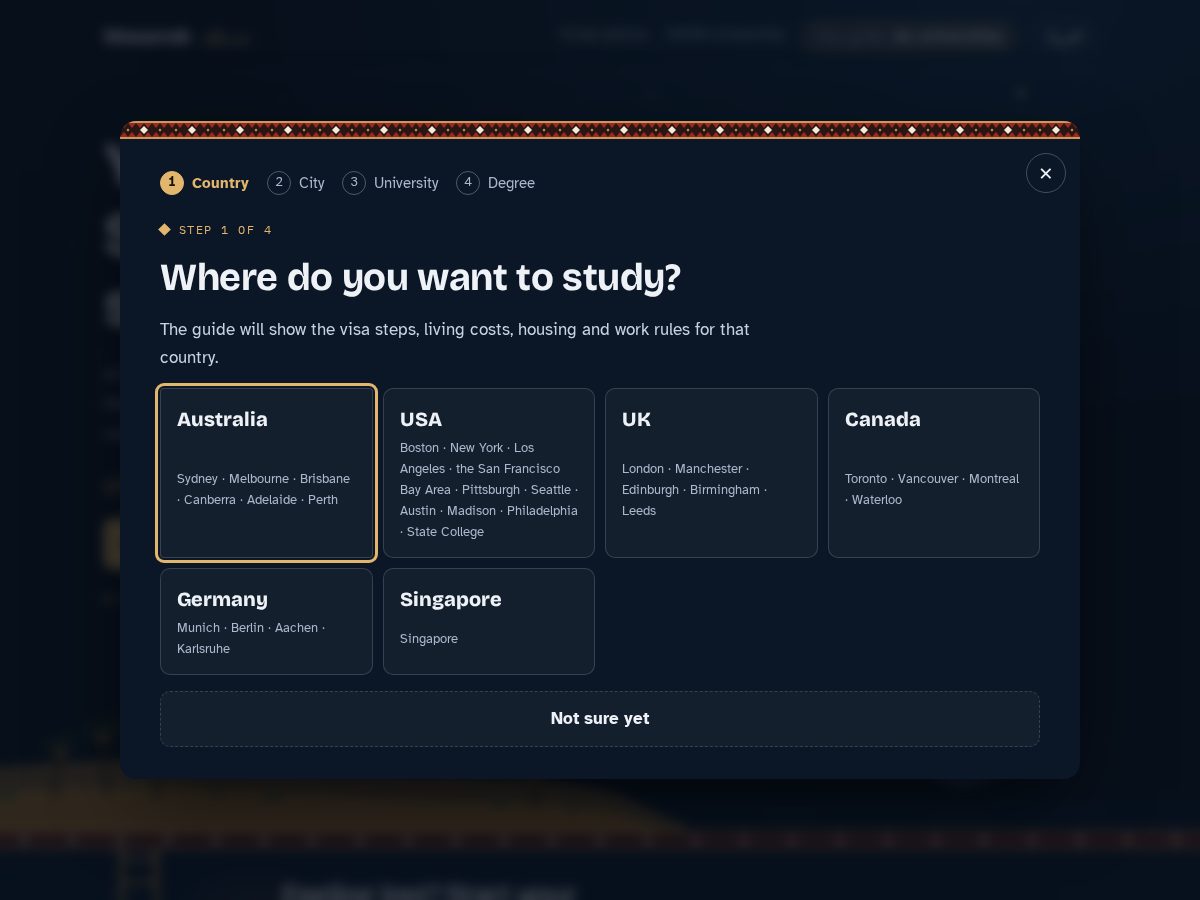Open the City step tab
The height and width of the screenshot is (900, 1200).
(296, 183)
